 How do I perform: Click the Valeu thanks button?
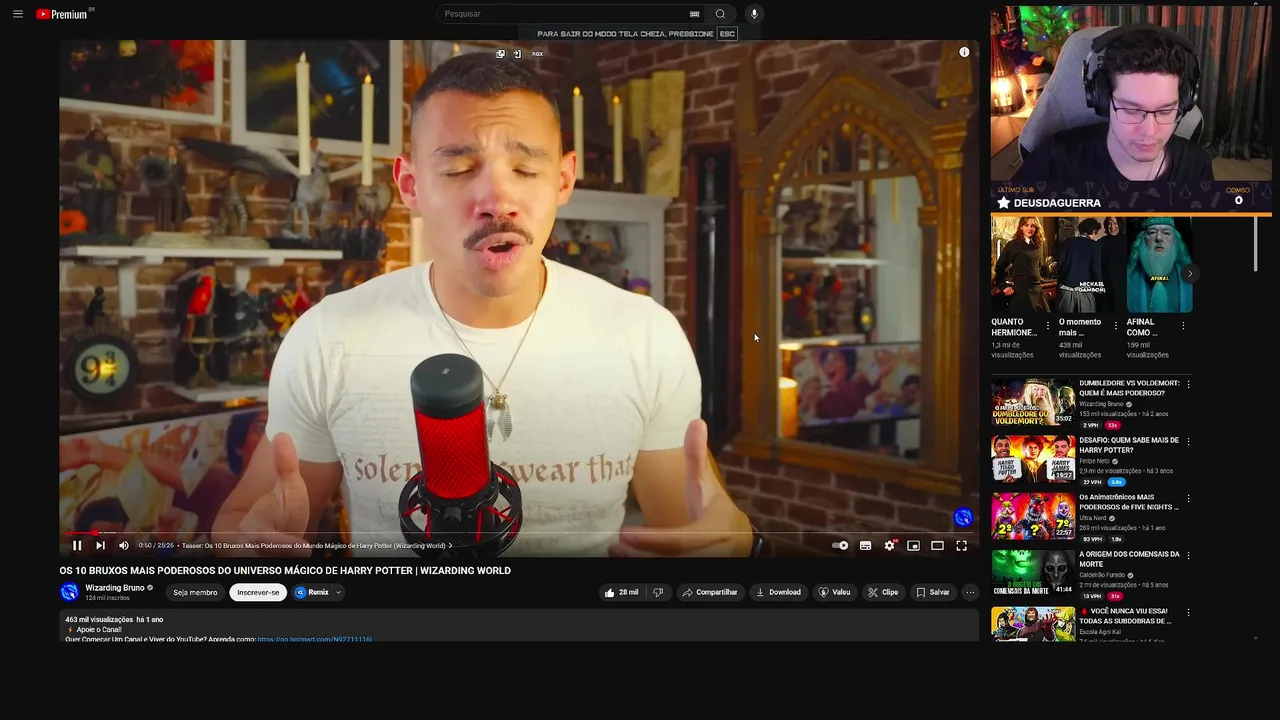point(834,592)
